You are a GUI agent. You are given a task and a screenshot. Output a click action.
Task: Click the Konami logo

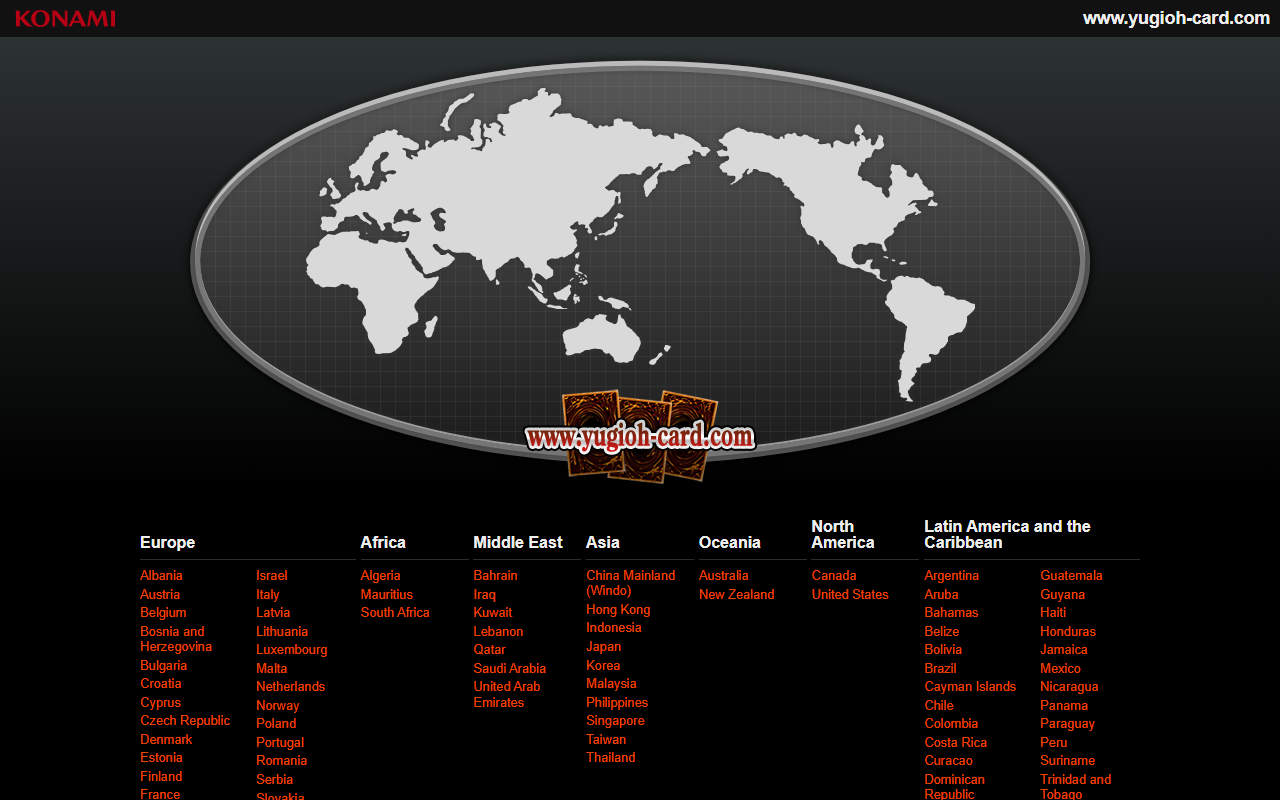pyautogui.click(x=65, y=18)
